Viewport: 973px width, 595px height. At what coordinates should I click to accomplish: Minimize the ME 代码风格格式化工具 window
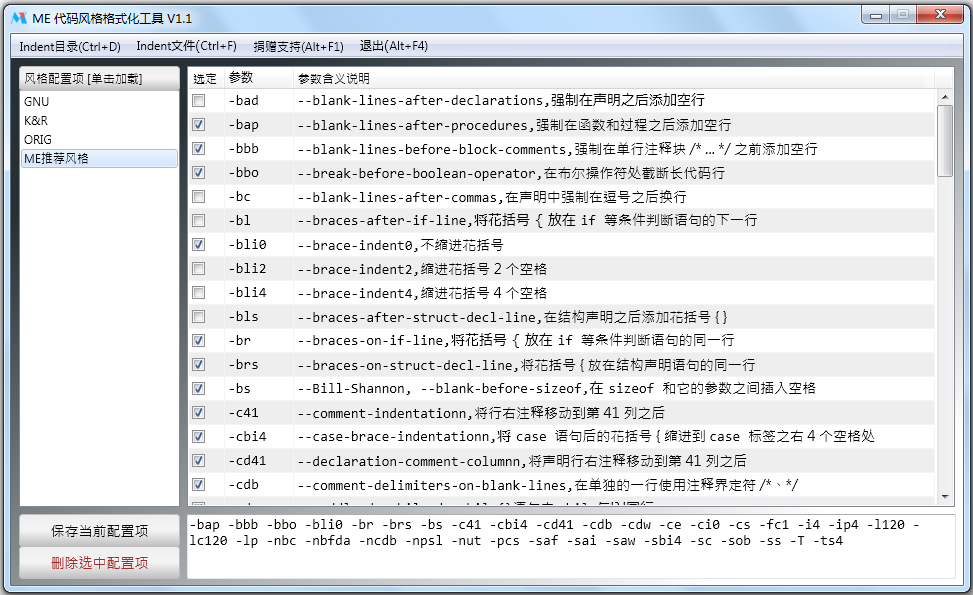point(876,15)
